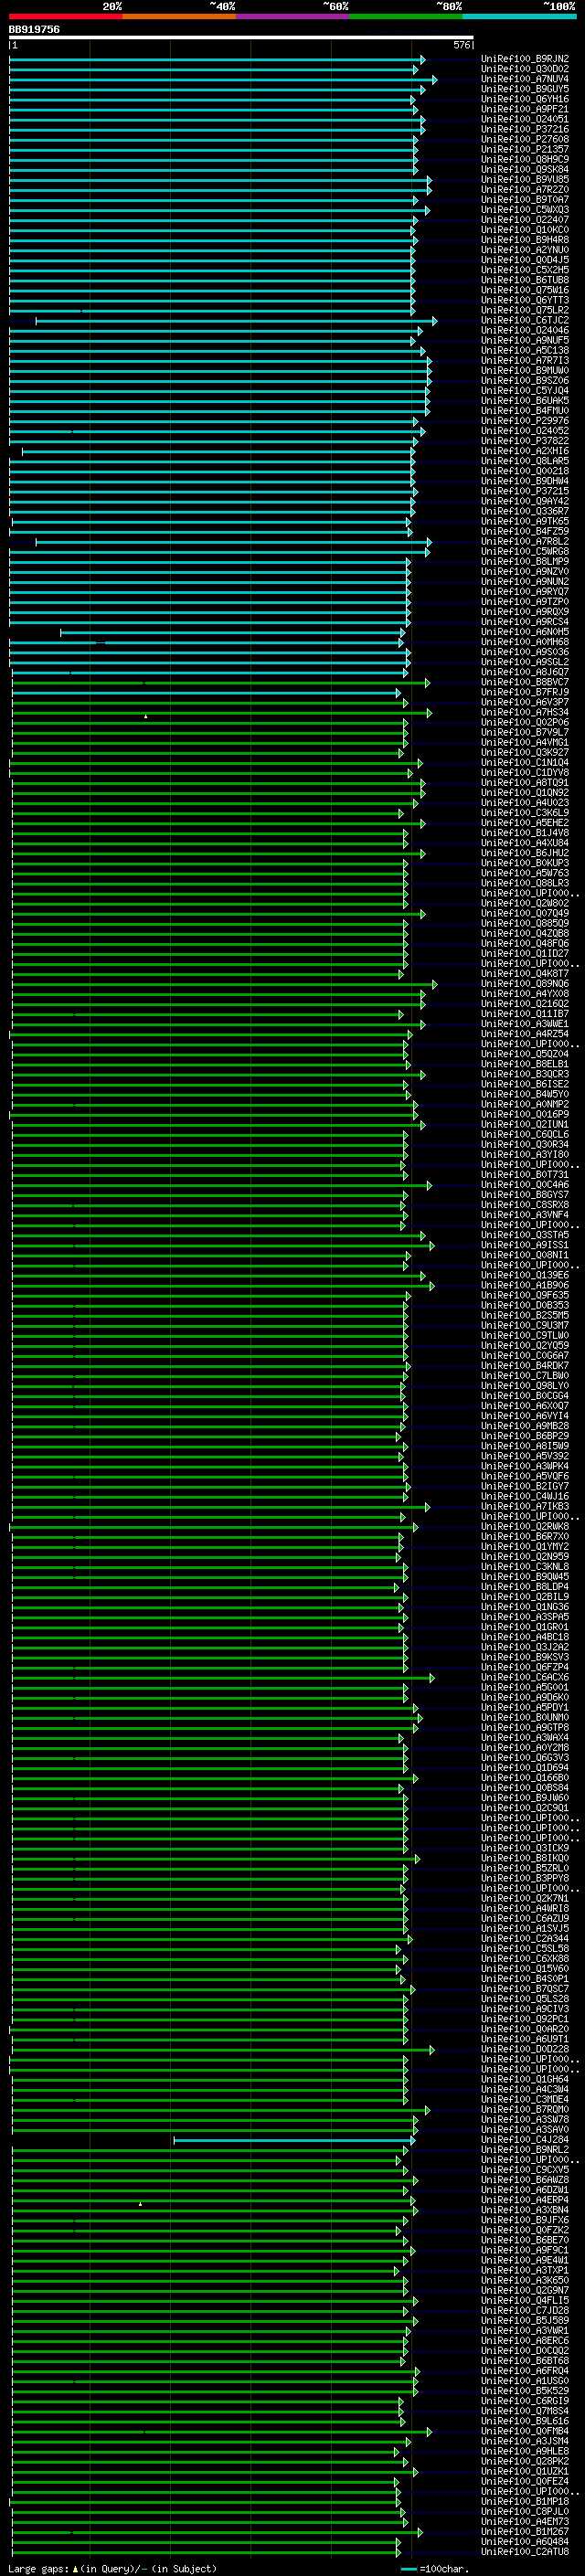Screen dimensions: 585x2576
Task: Select hit UniRef100_Q00218
Action: [x=525, y=471]
